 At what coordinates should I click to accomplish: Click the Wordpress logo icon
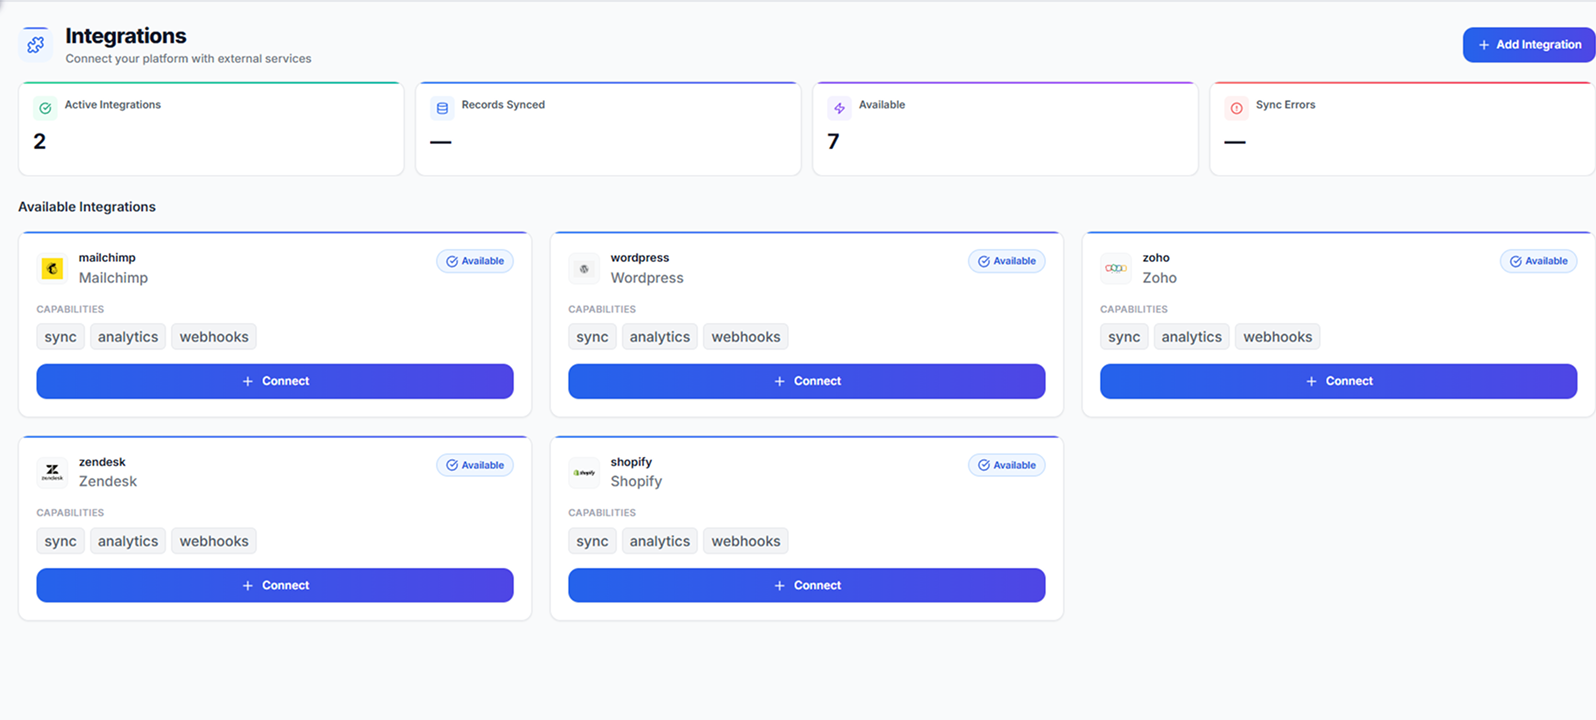[x=584, y=268]
